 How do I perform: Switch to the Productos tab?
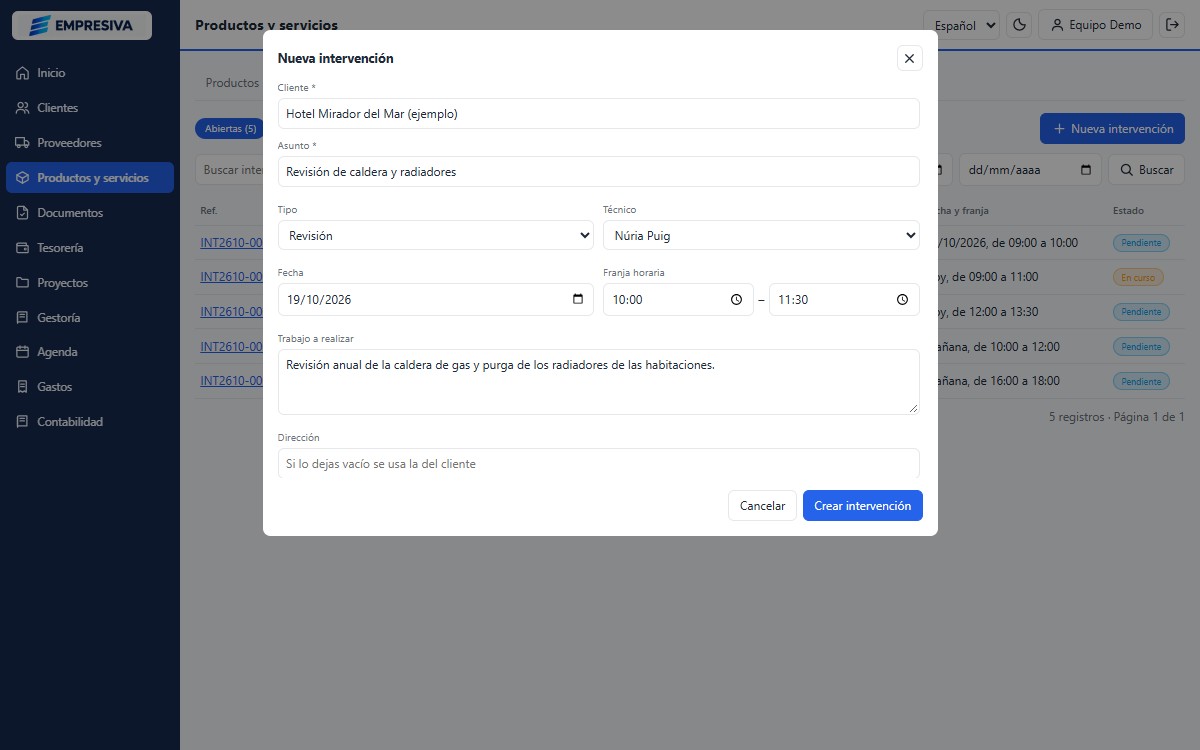pyautogui.click(x=232, y=83)
